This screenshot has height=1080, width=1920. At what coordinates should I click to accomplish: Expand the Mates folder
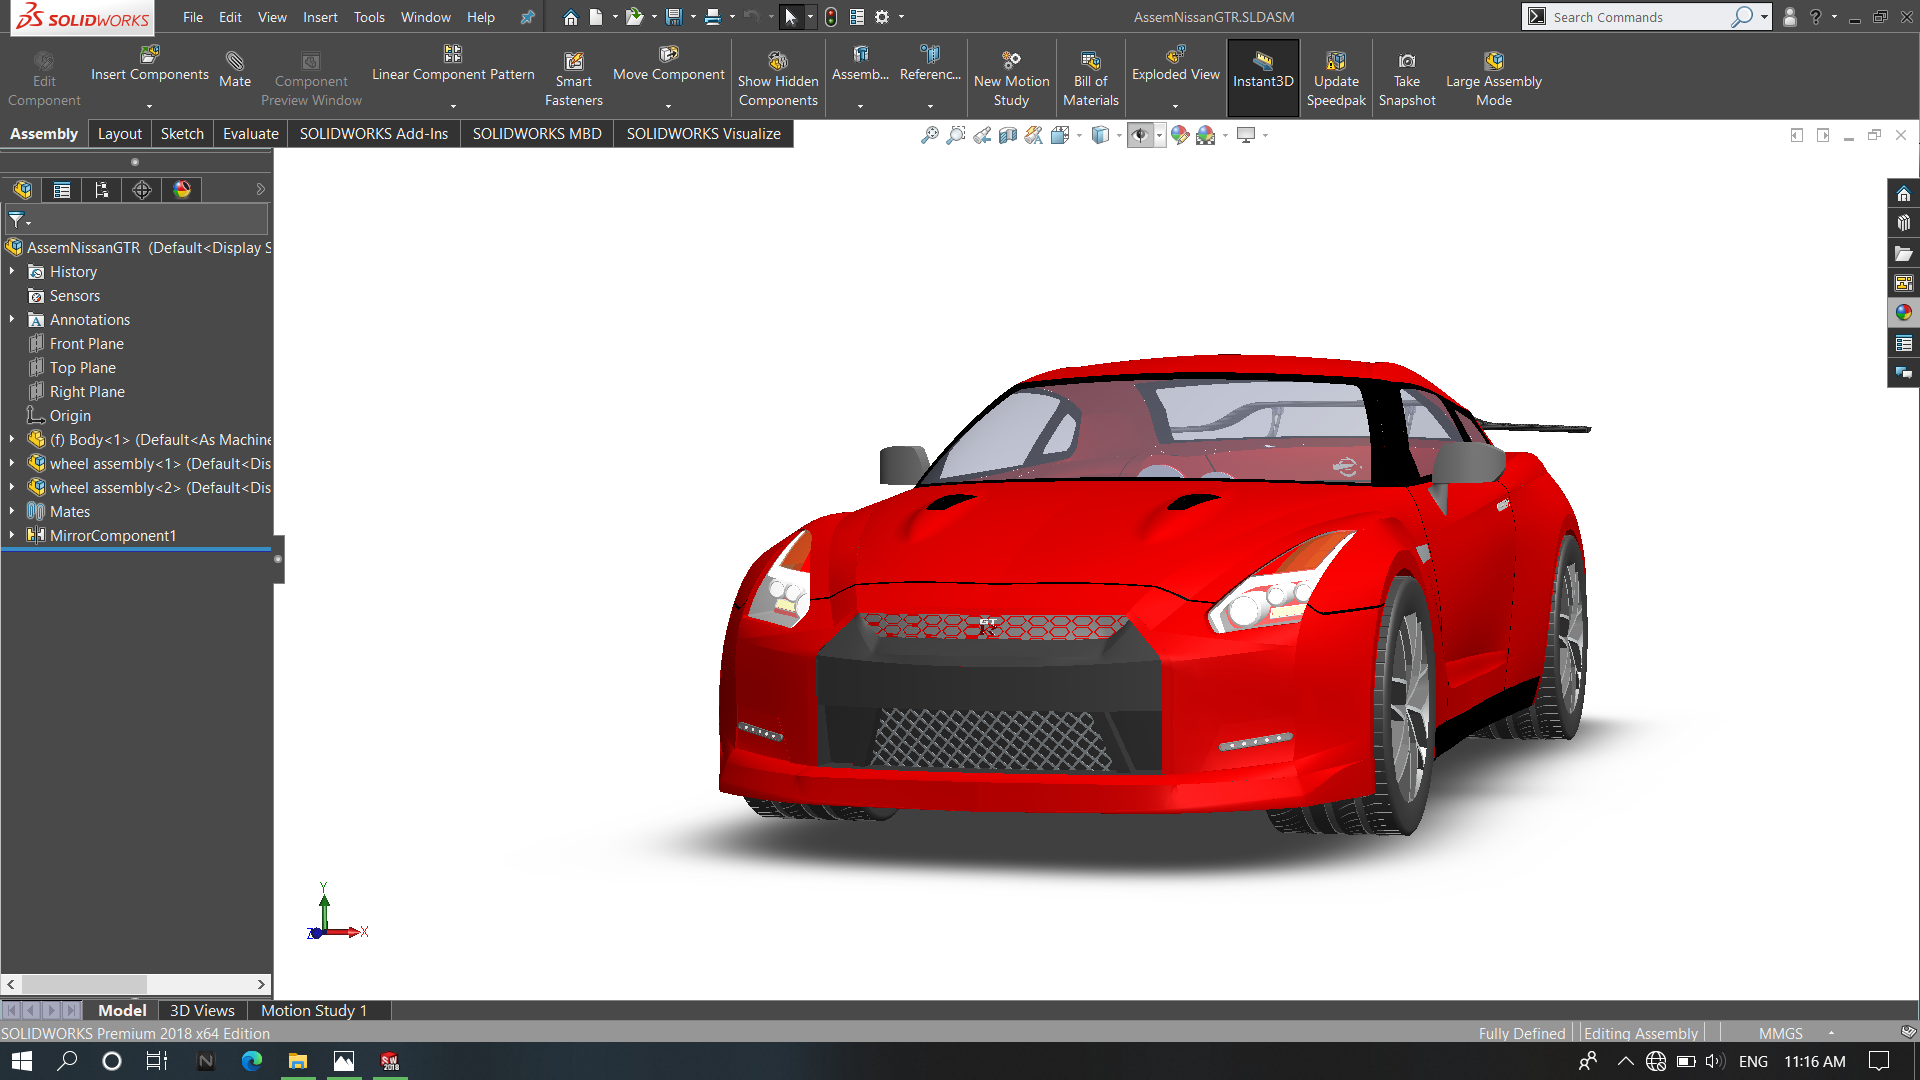pos(12,511)
